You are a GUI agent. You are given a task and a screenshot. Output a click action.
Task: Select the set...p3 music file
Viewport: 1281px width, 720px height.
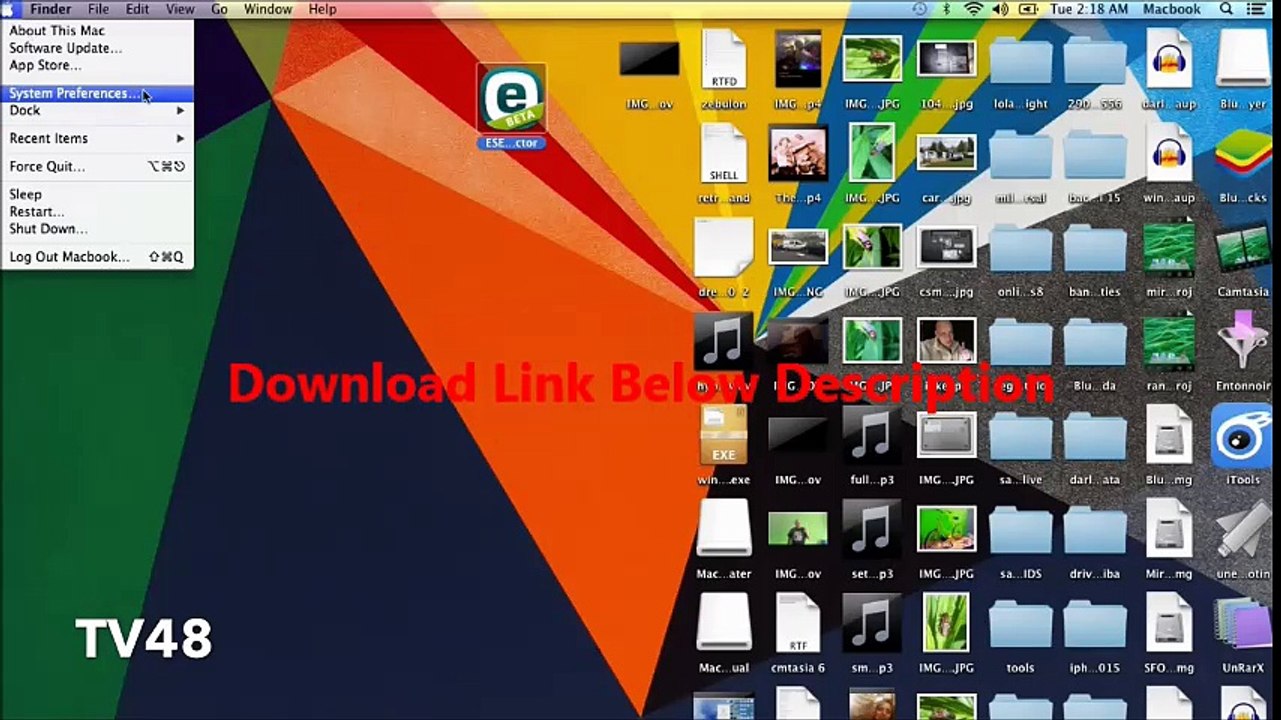click(x=871, y=530)
